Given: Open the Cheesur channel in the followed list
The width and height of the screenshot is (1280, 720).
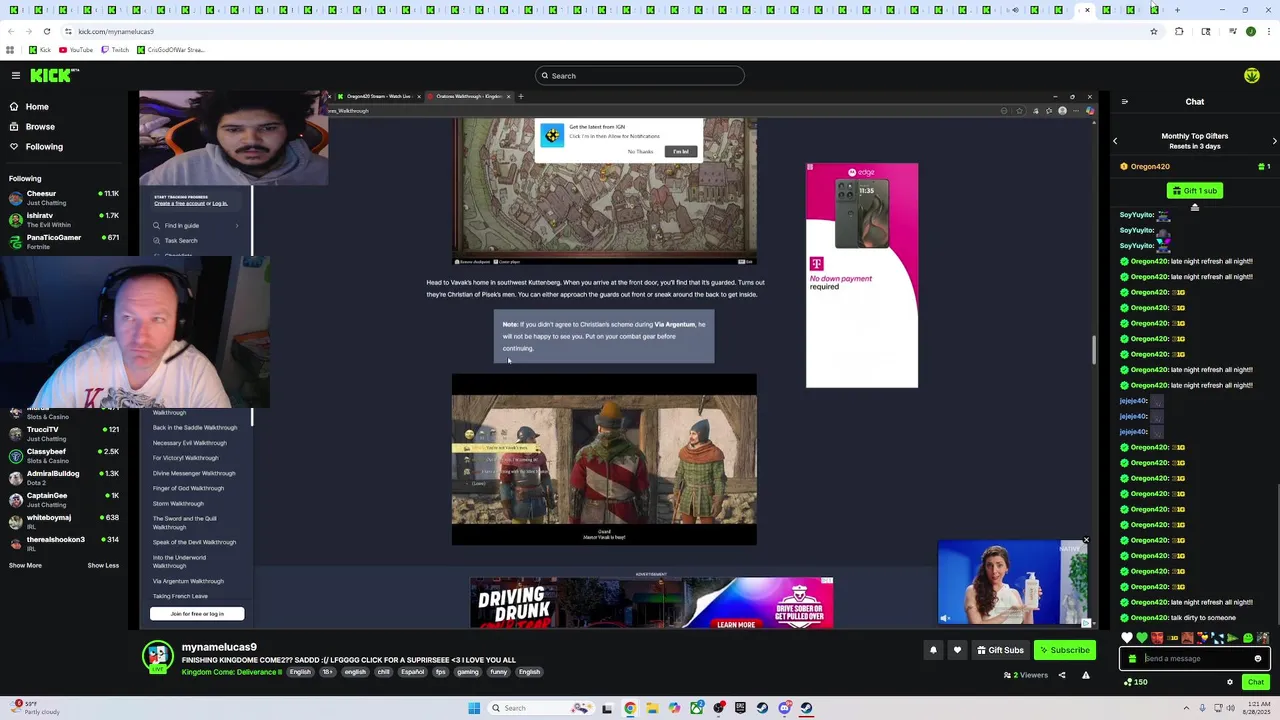Looking at the screenshot, I should tap(63, 197).
